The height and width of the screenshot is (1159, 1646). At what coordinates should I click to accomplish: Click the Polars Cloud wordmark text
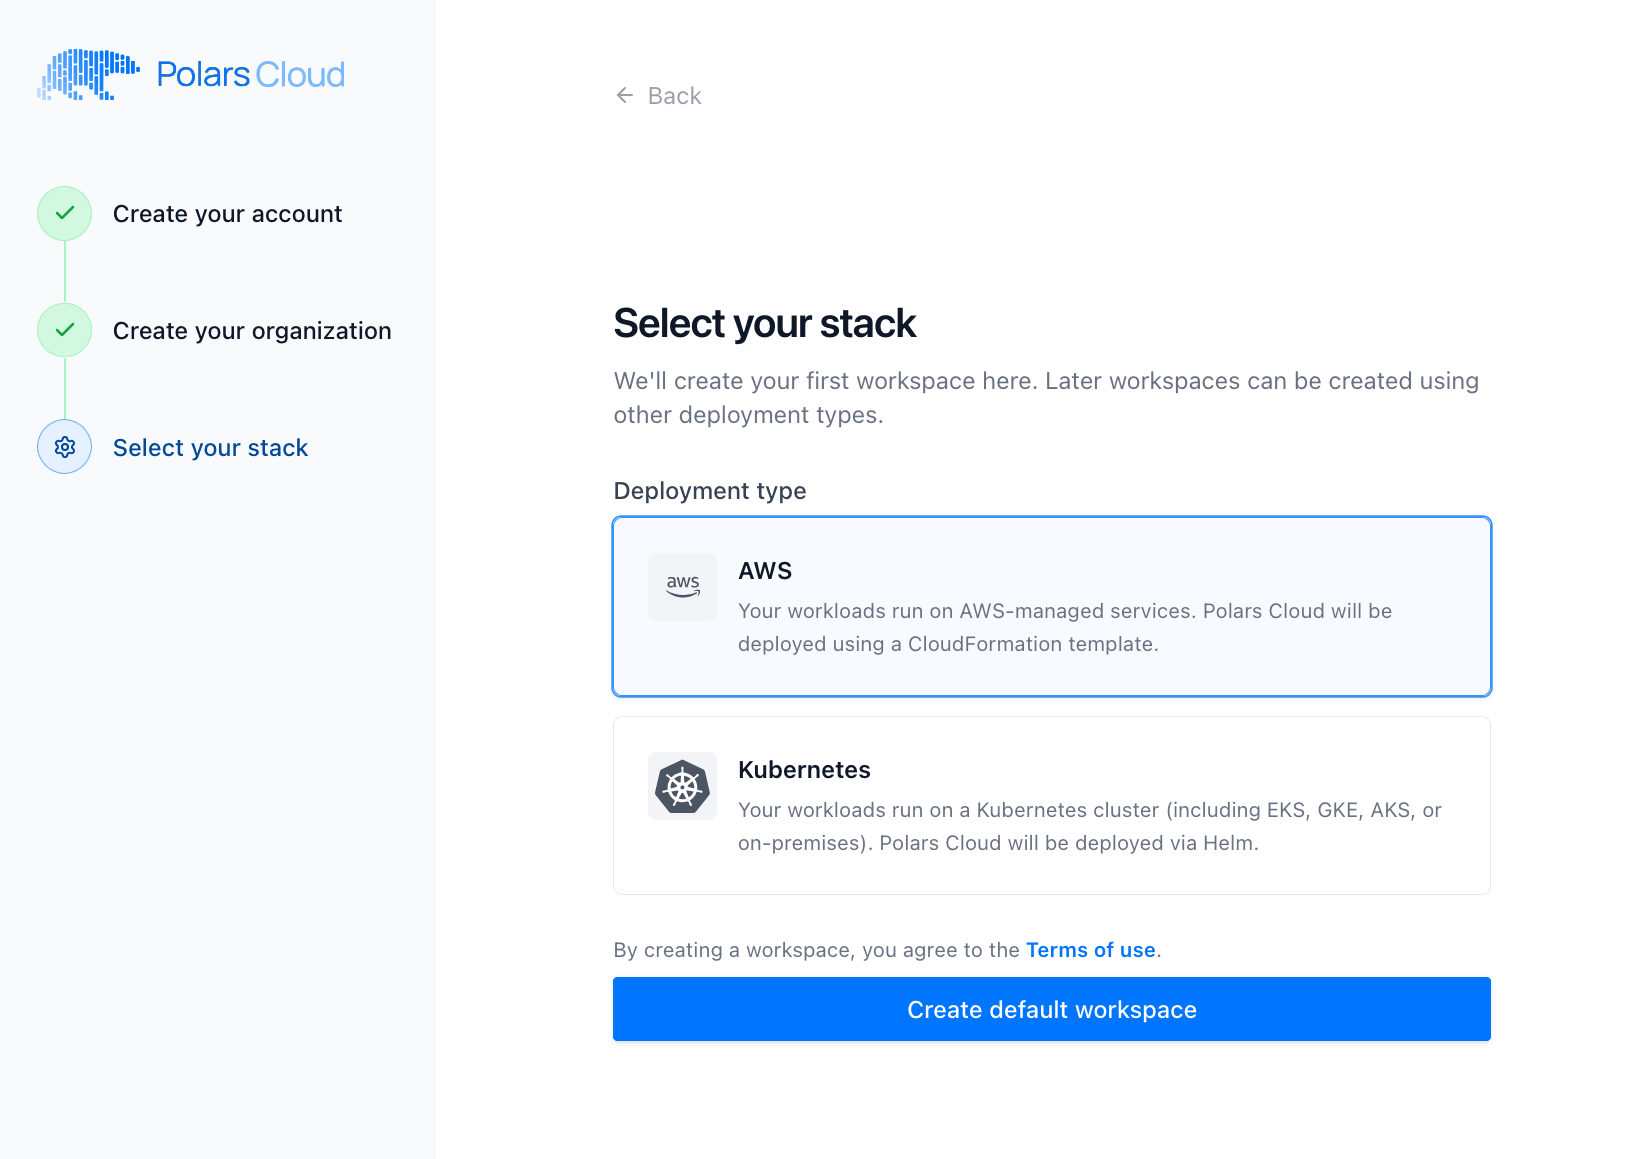[x=251, y=75]
